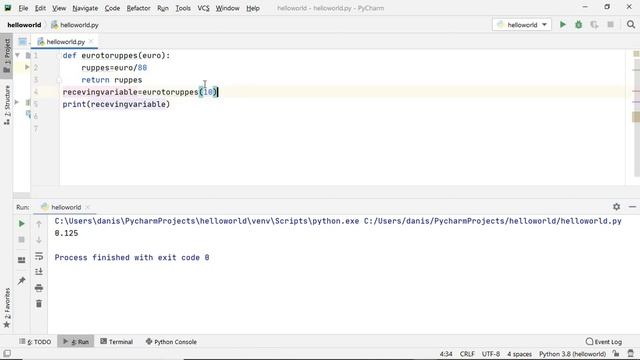Click scroll to end of output icon
Viewport: 640px width, 360px height.
[x=39, y=272]
